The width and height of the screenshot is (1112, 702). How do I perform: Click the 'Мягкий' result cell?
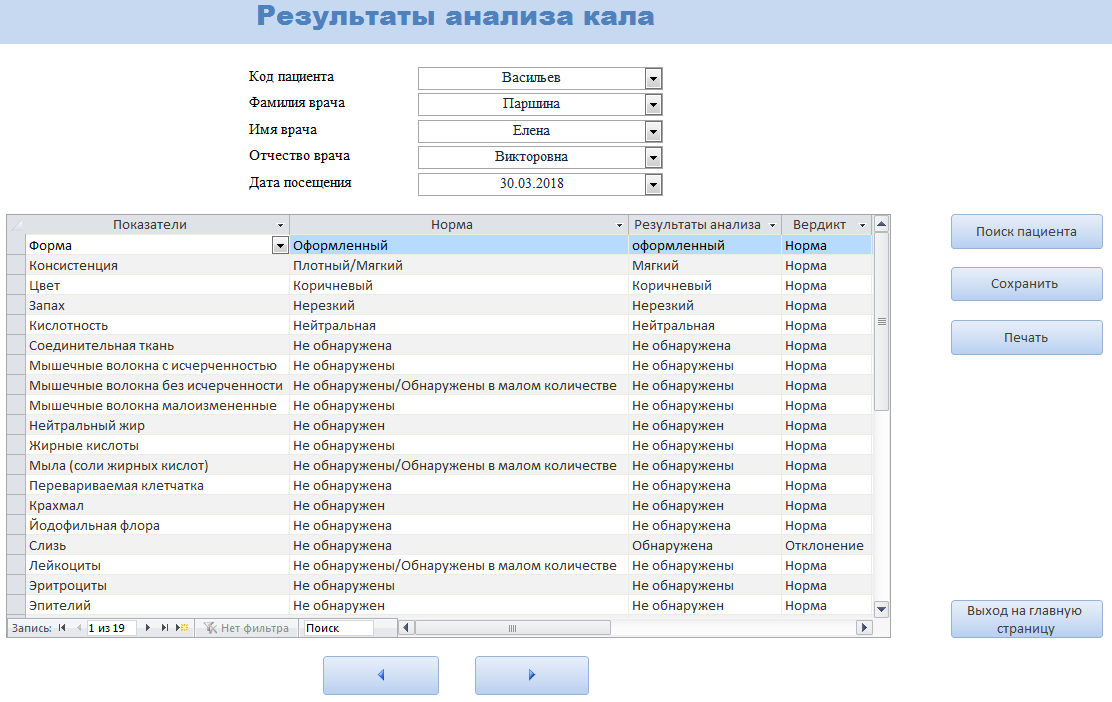pos(705,265)
